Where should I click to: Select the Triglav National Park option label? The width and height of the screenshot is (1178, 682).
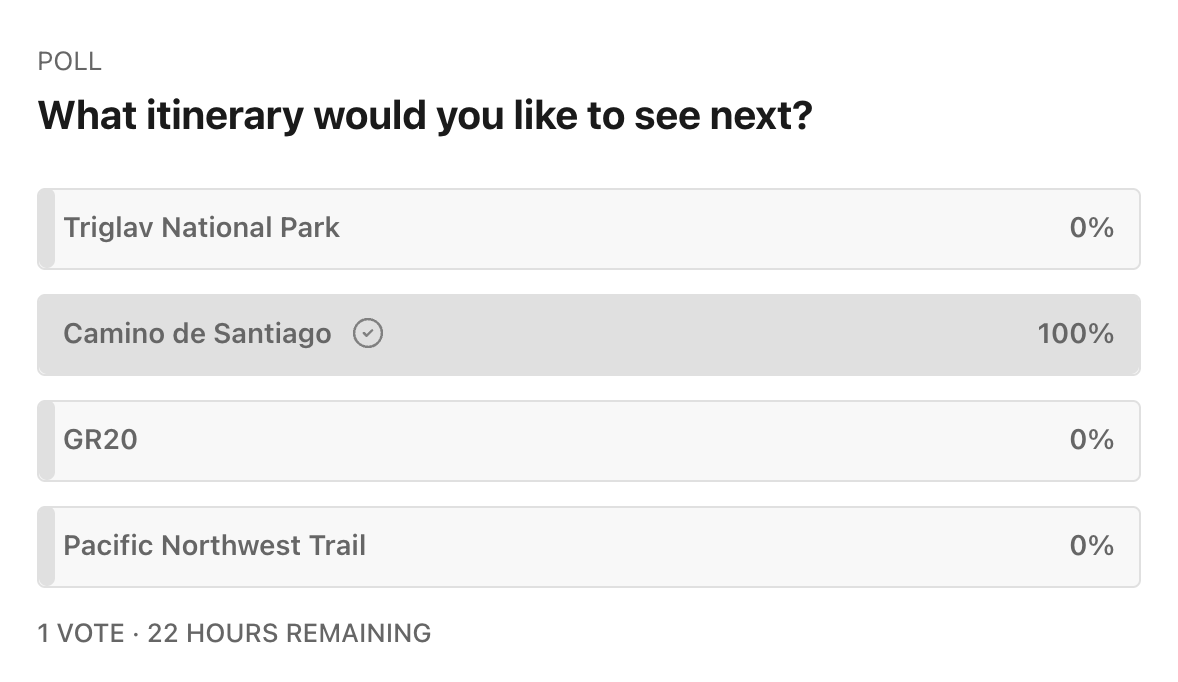tap(201, 228)
